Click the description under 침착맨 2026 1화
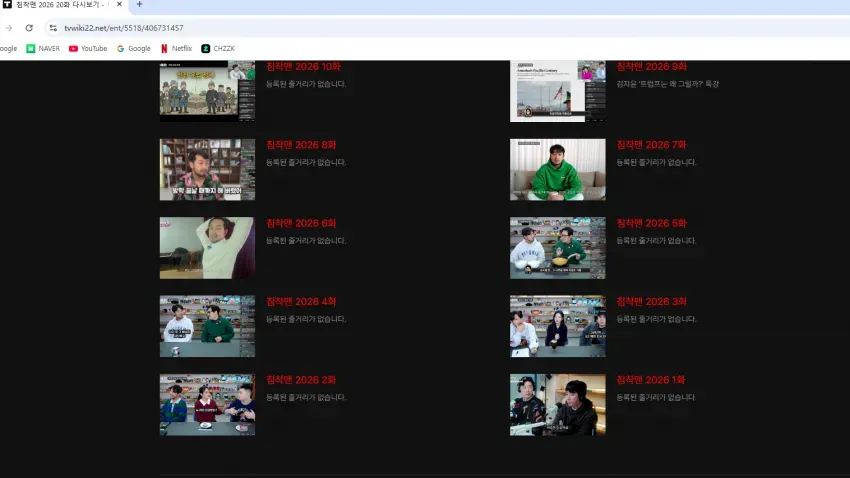This screenshot has height=478, width=850. [x=656, y=397]
